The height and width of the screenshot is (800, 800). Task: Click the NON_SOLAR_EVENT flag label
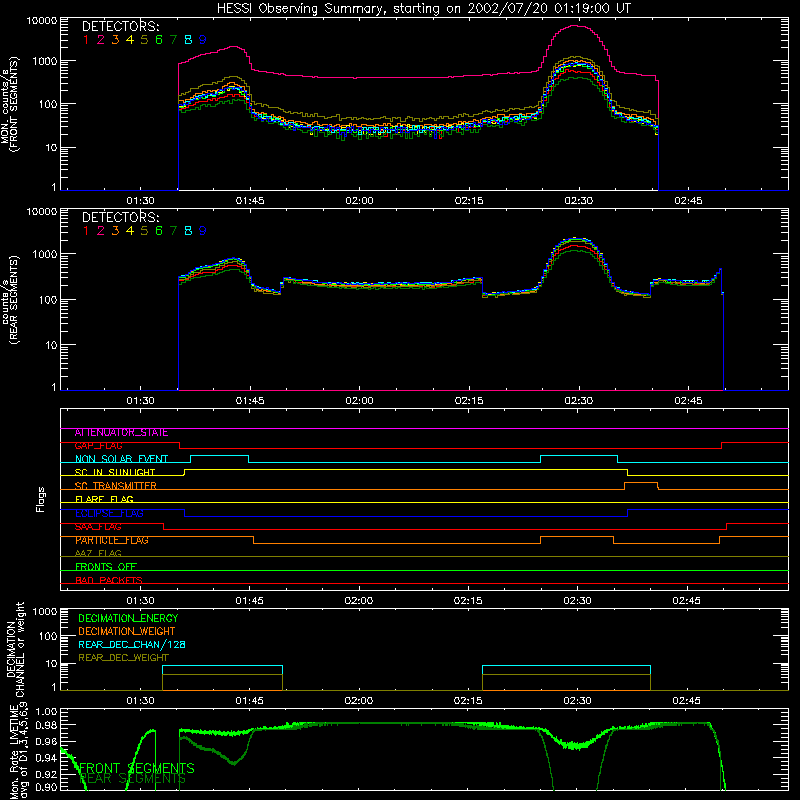tap(121, 459)
